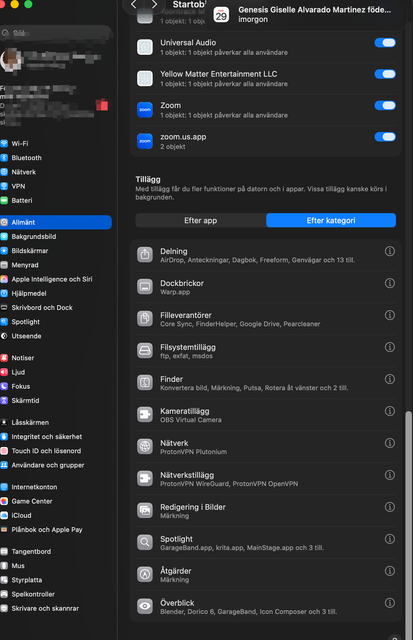Select Allmänt in the sidebar
413x640 pixels.
tap(56, 222)
